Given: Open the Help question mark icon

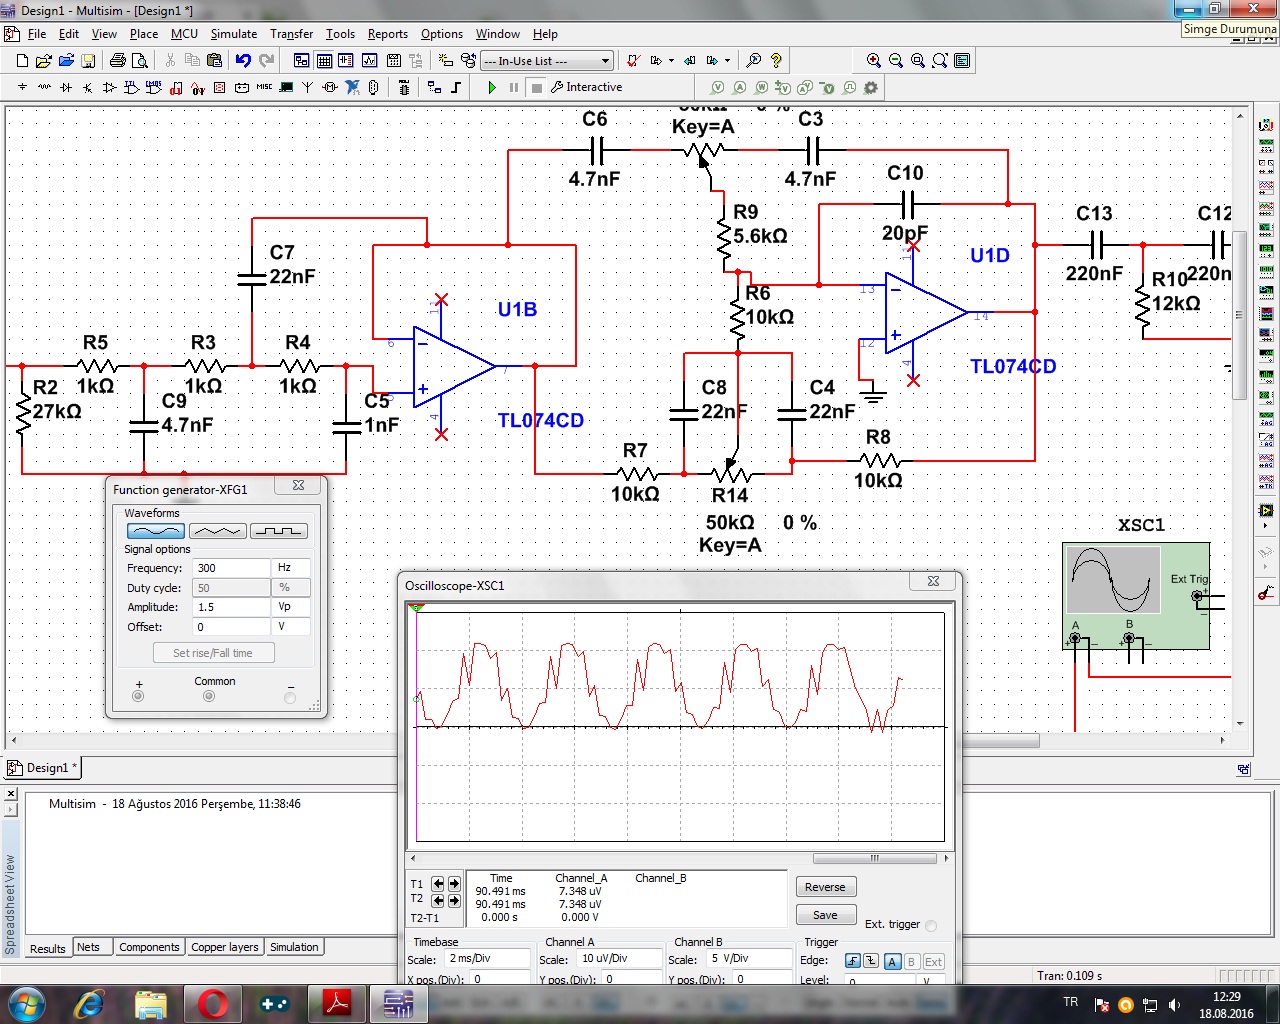Looking at the screenshot, I should (776, 61).
